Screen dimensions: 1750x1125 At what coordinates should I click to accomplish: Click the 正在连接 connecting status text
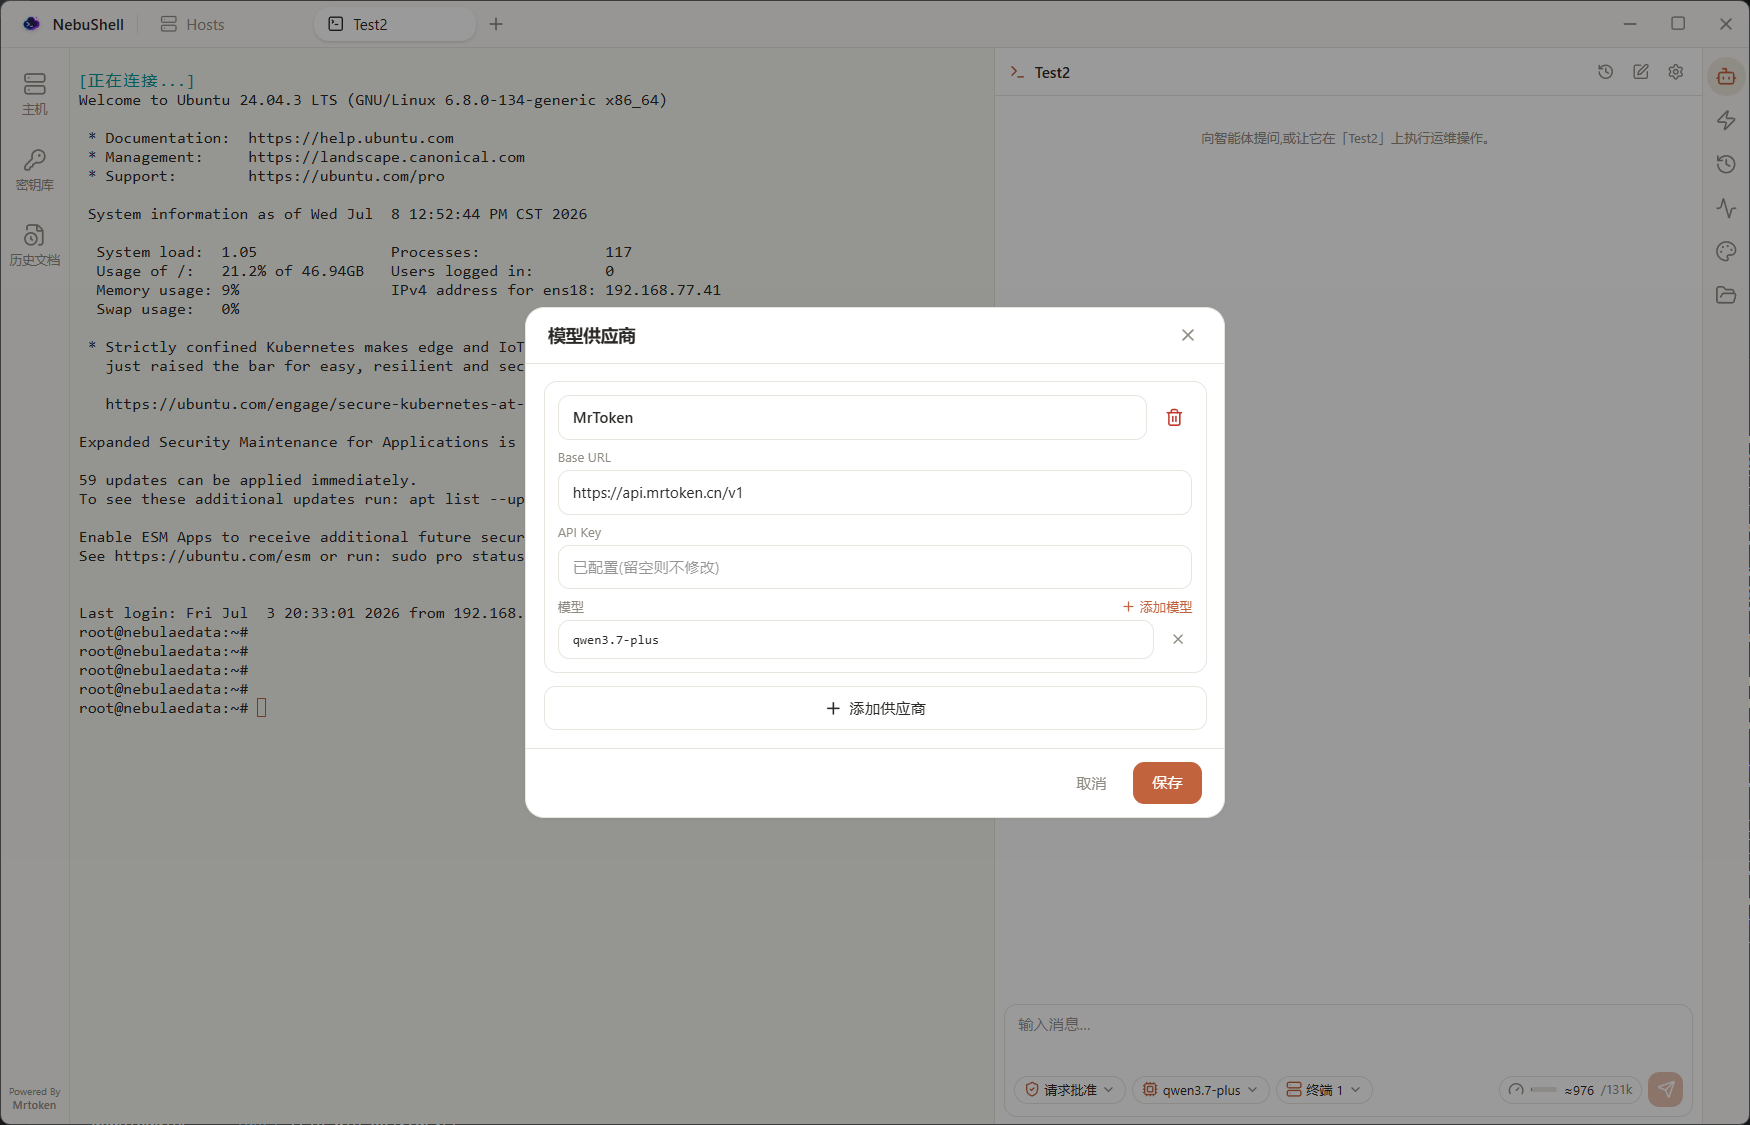tap(137, 81)
